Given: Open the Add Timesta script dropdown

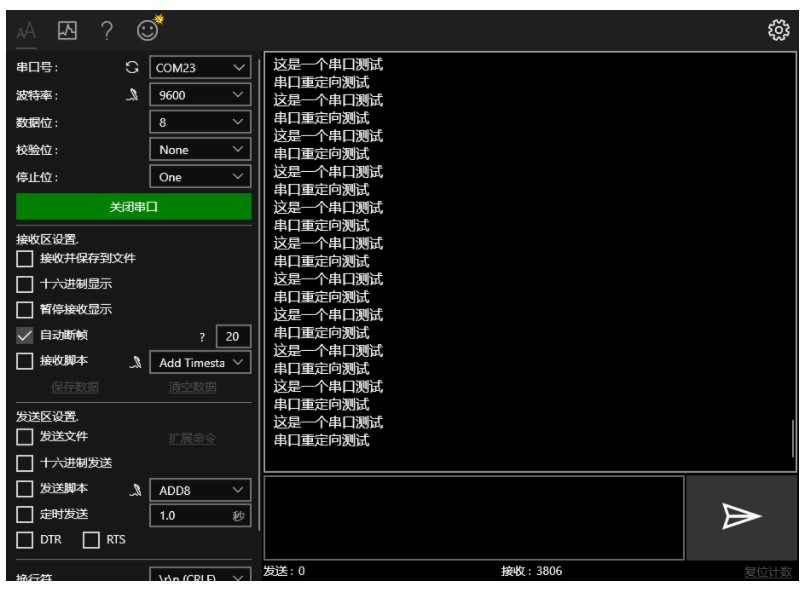Looking at the screenshot, I should tap(200, 362).
